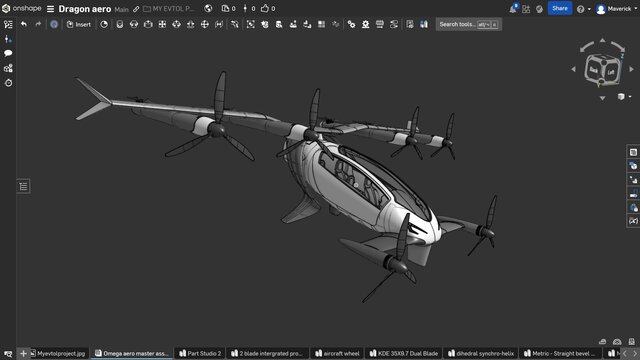Click the thumbs-up like icon

[265, 8]
